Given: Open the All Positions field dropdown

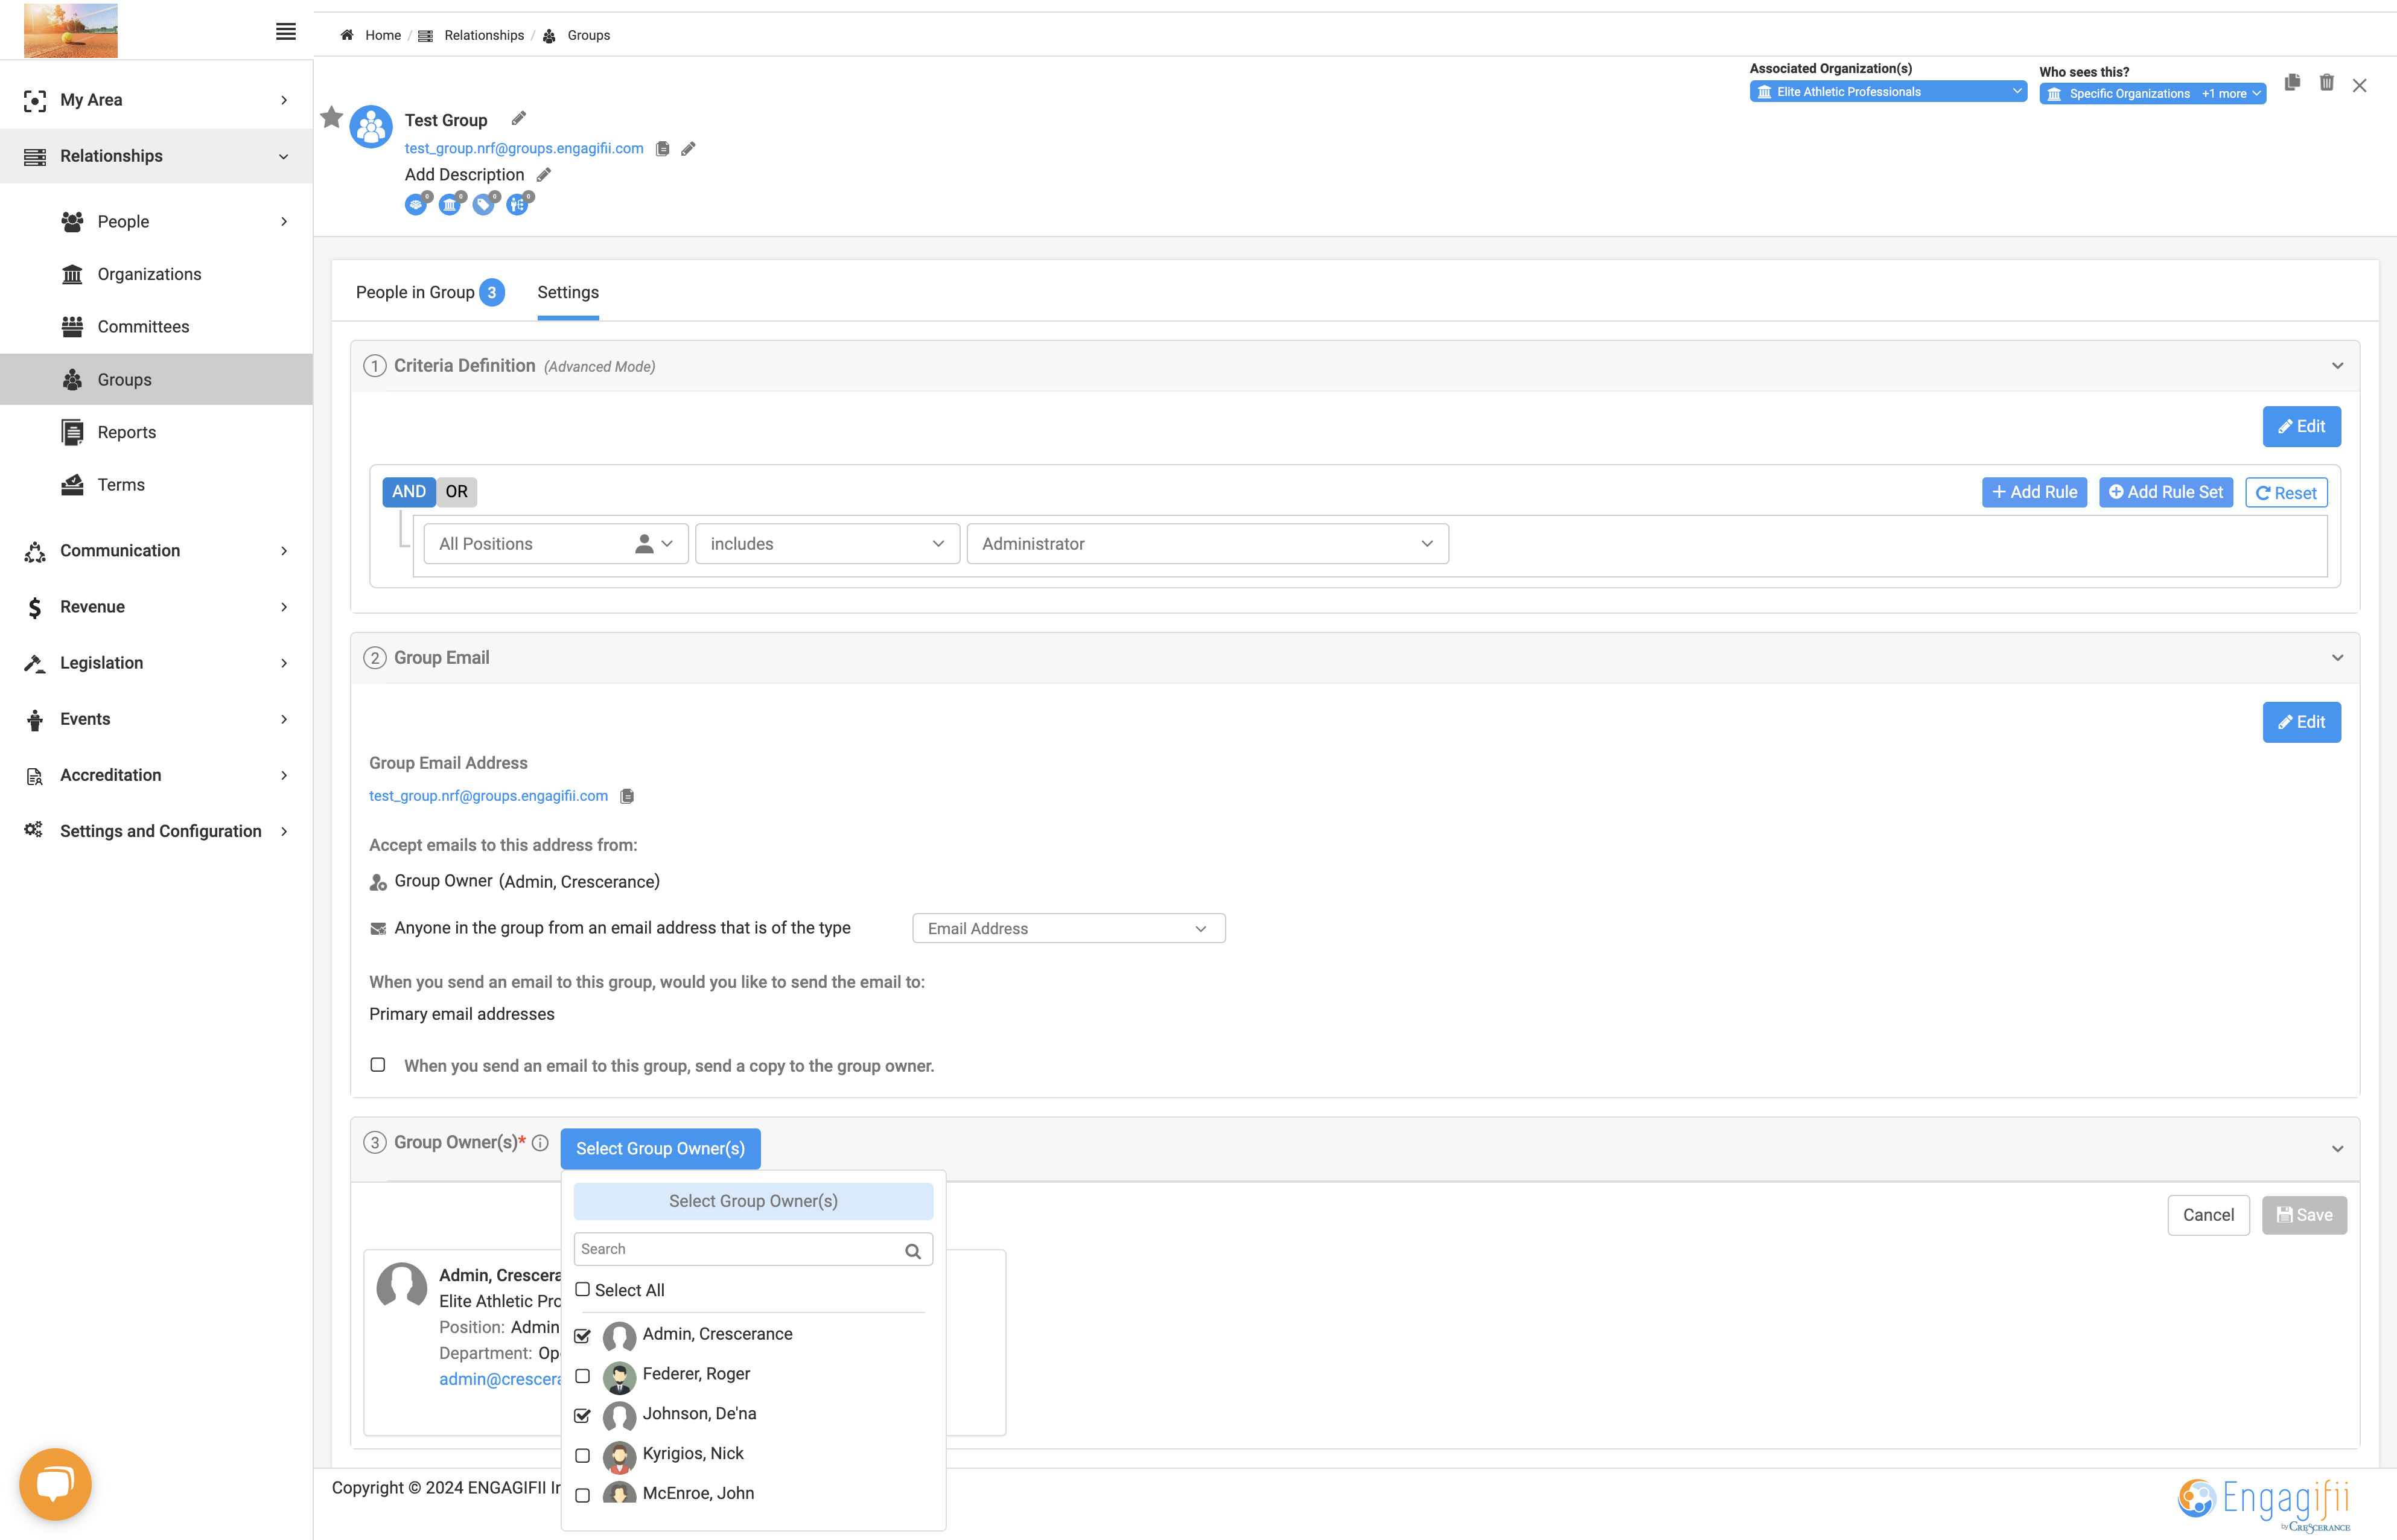Looking at the screenshot, I should point(556,544).
